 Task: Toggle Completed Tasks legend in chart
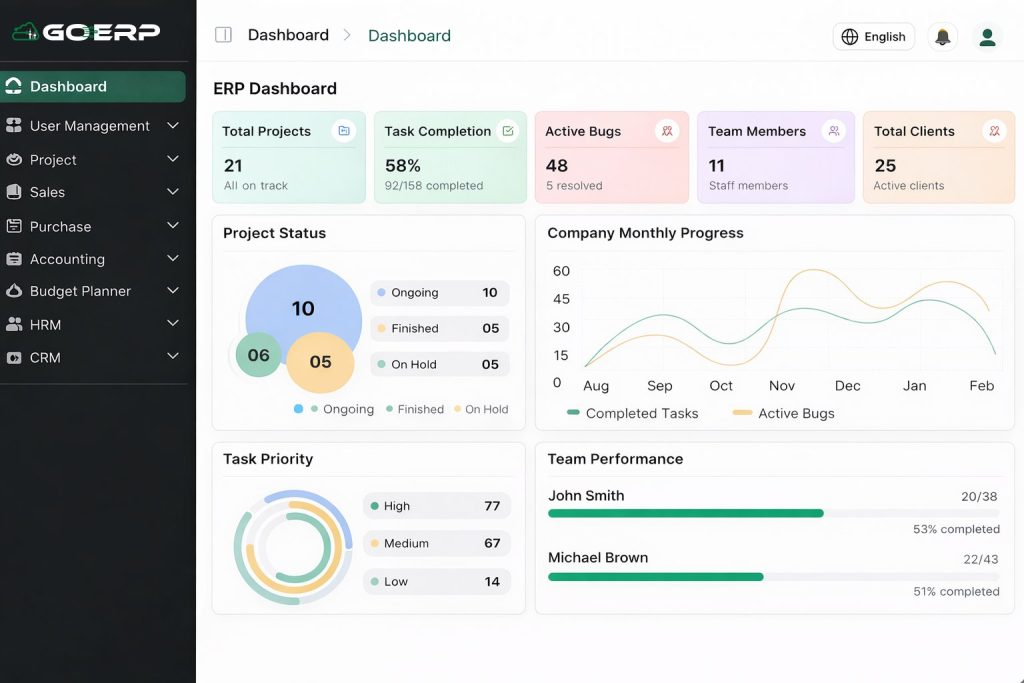pos(632,413)
